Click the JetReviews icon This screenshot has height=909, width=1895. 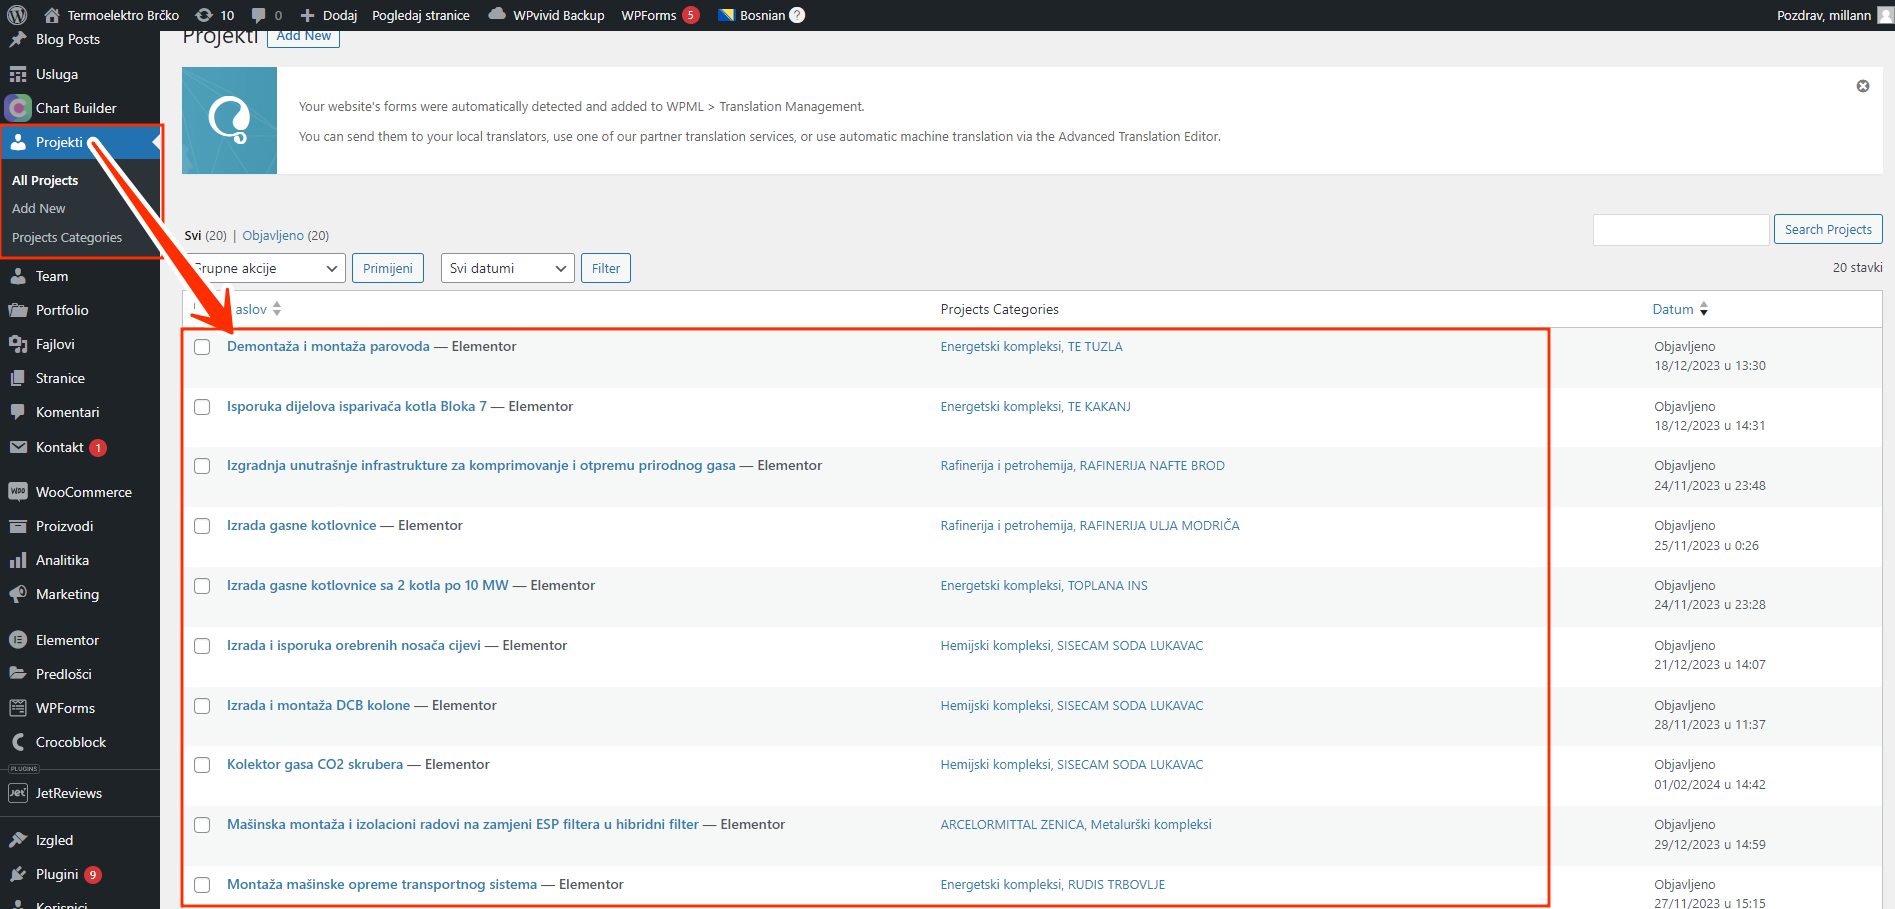(x=18, y=793)
